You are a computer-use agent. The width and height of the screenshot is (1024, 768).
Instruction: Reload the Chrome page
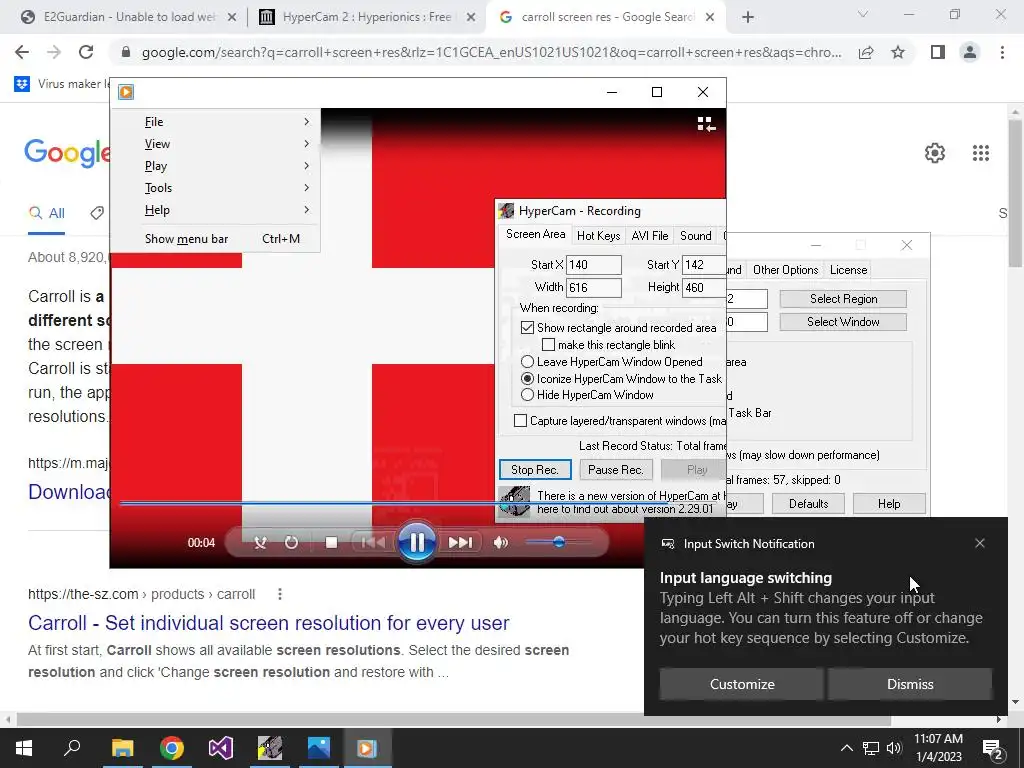point(86,52)
